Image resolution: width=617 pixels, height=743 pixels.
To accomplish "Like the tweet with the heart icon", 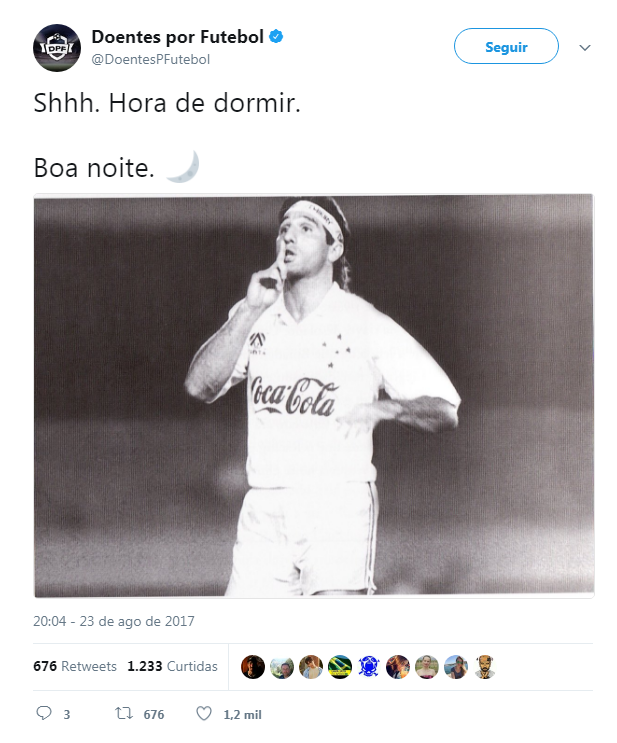I will [204, 714].
